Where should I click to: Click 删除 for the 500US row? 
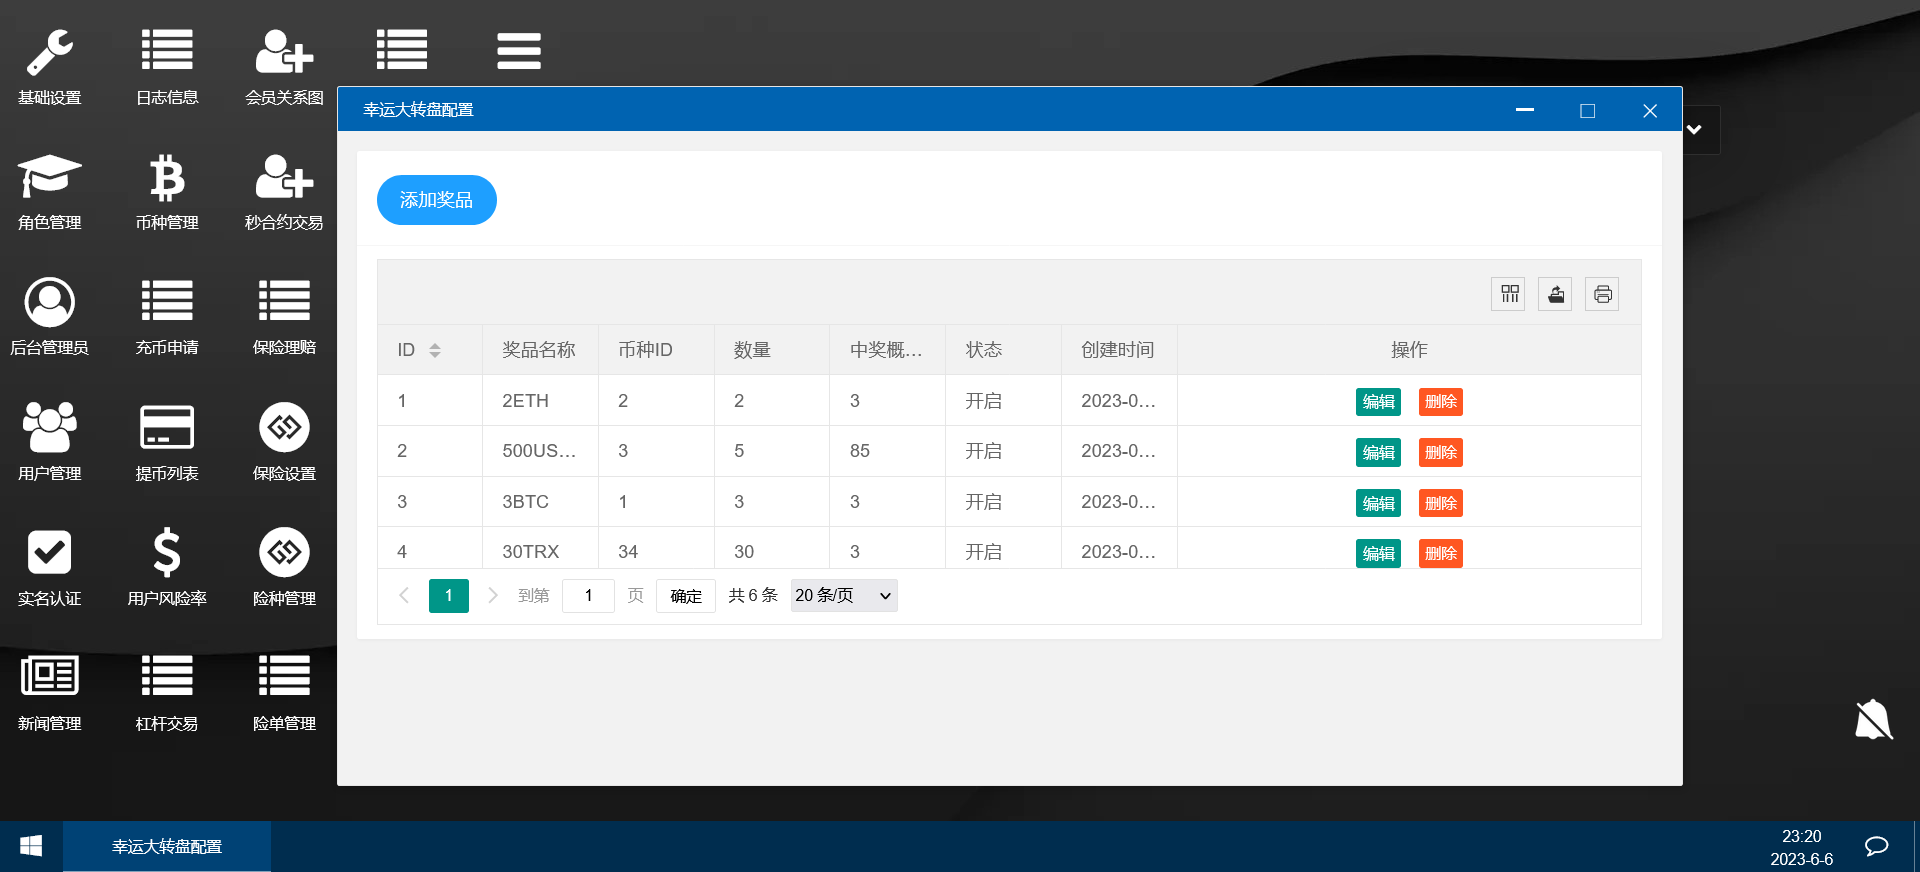click(1440, 452)
